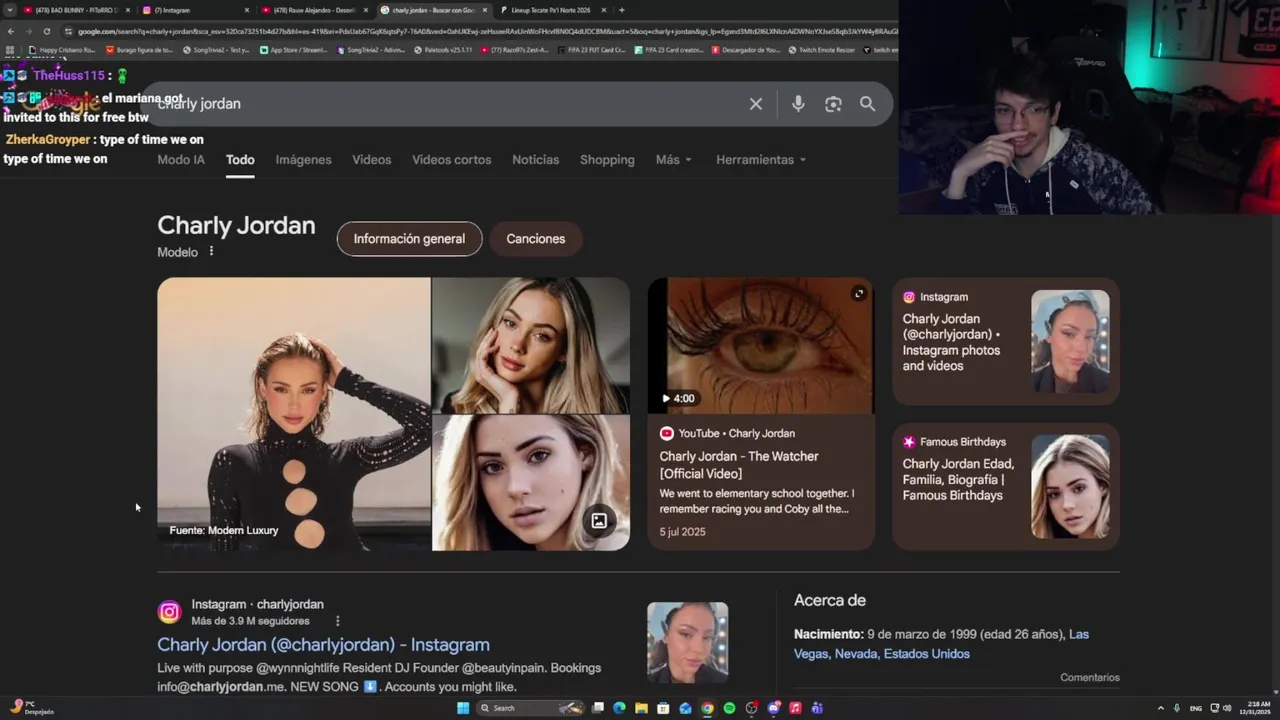The width and height of the screenshot is (1280, 720).
Task: Switch to the Instagram browser tab
Action: [x=195, y=10]
